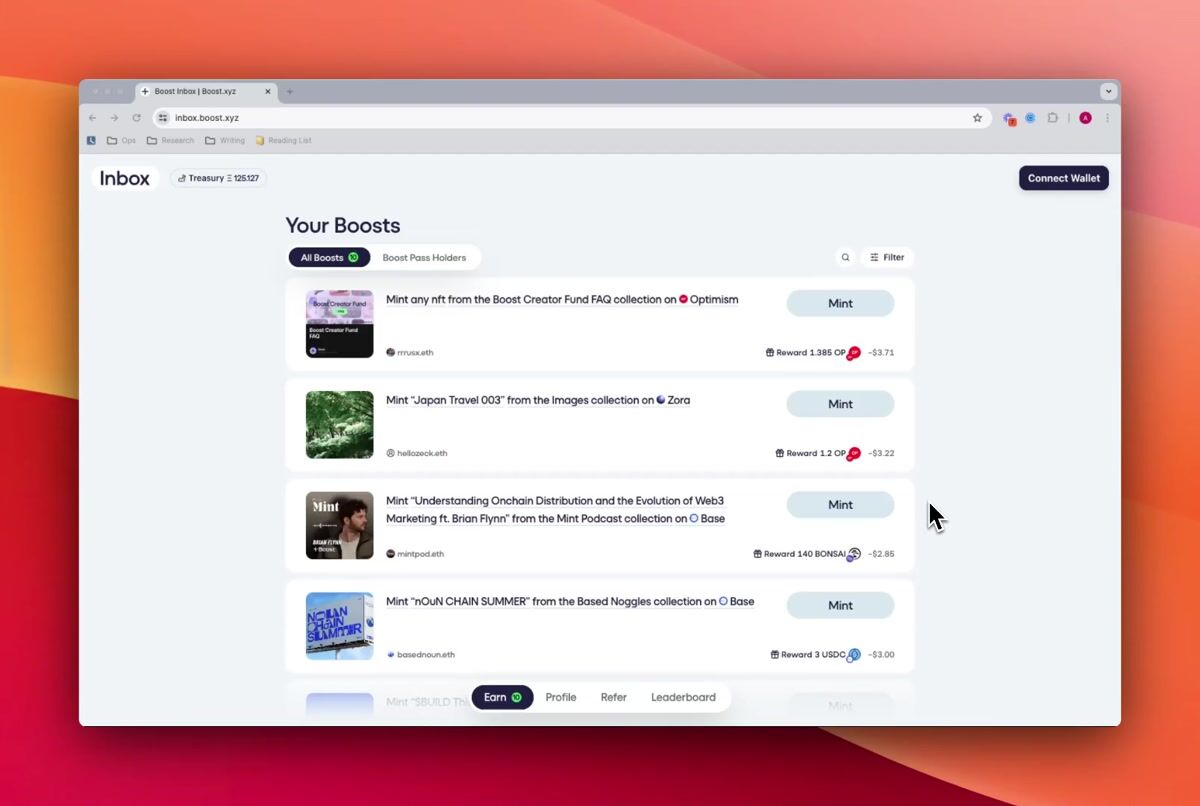Click the red-badged extension icon in toolbar

(x=1010, y=118)
